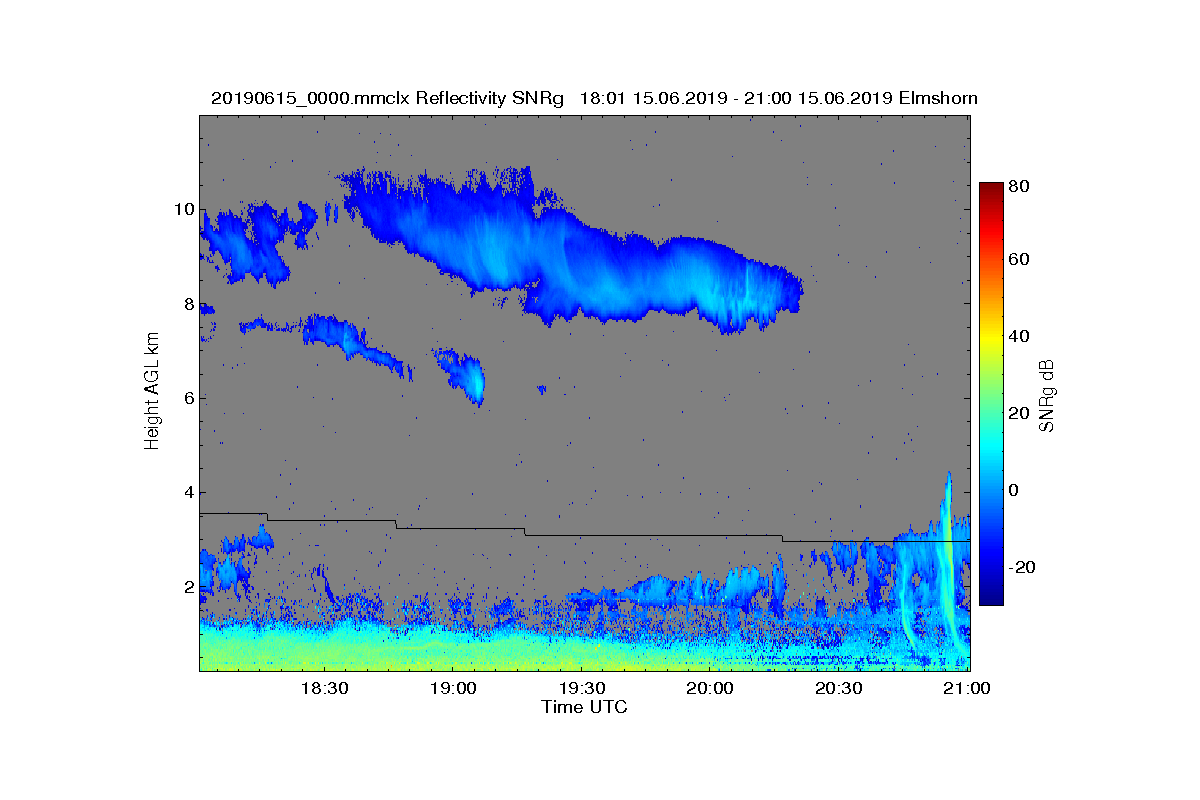The height and width of the screenshot is (800, 1200).
Task: Click the colorbar value 20
Action: pyautogui.click(x=1020, y=413)
